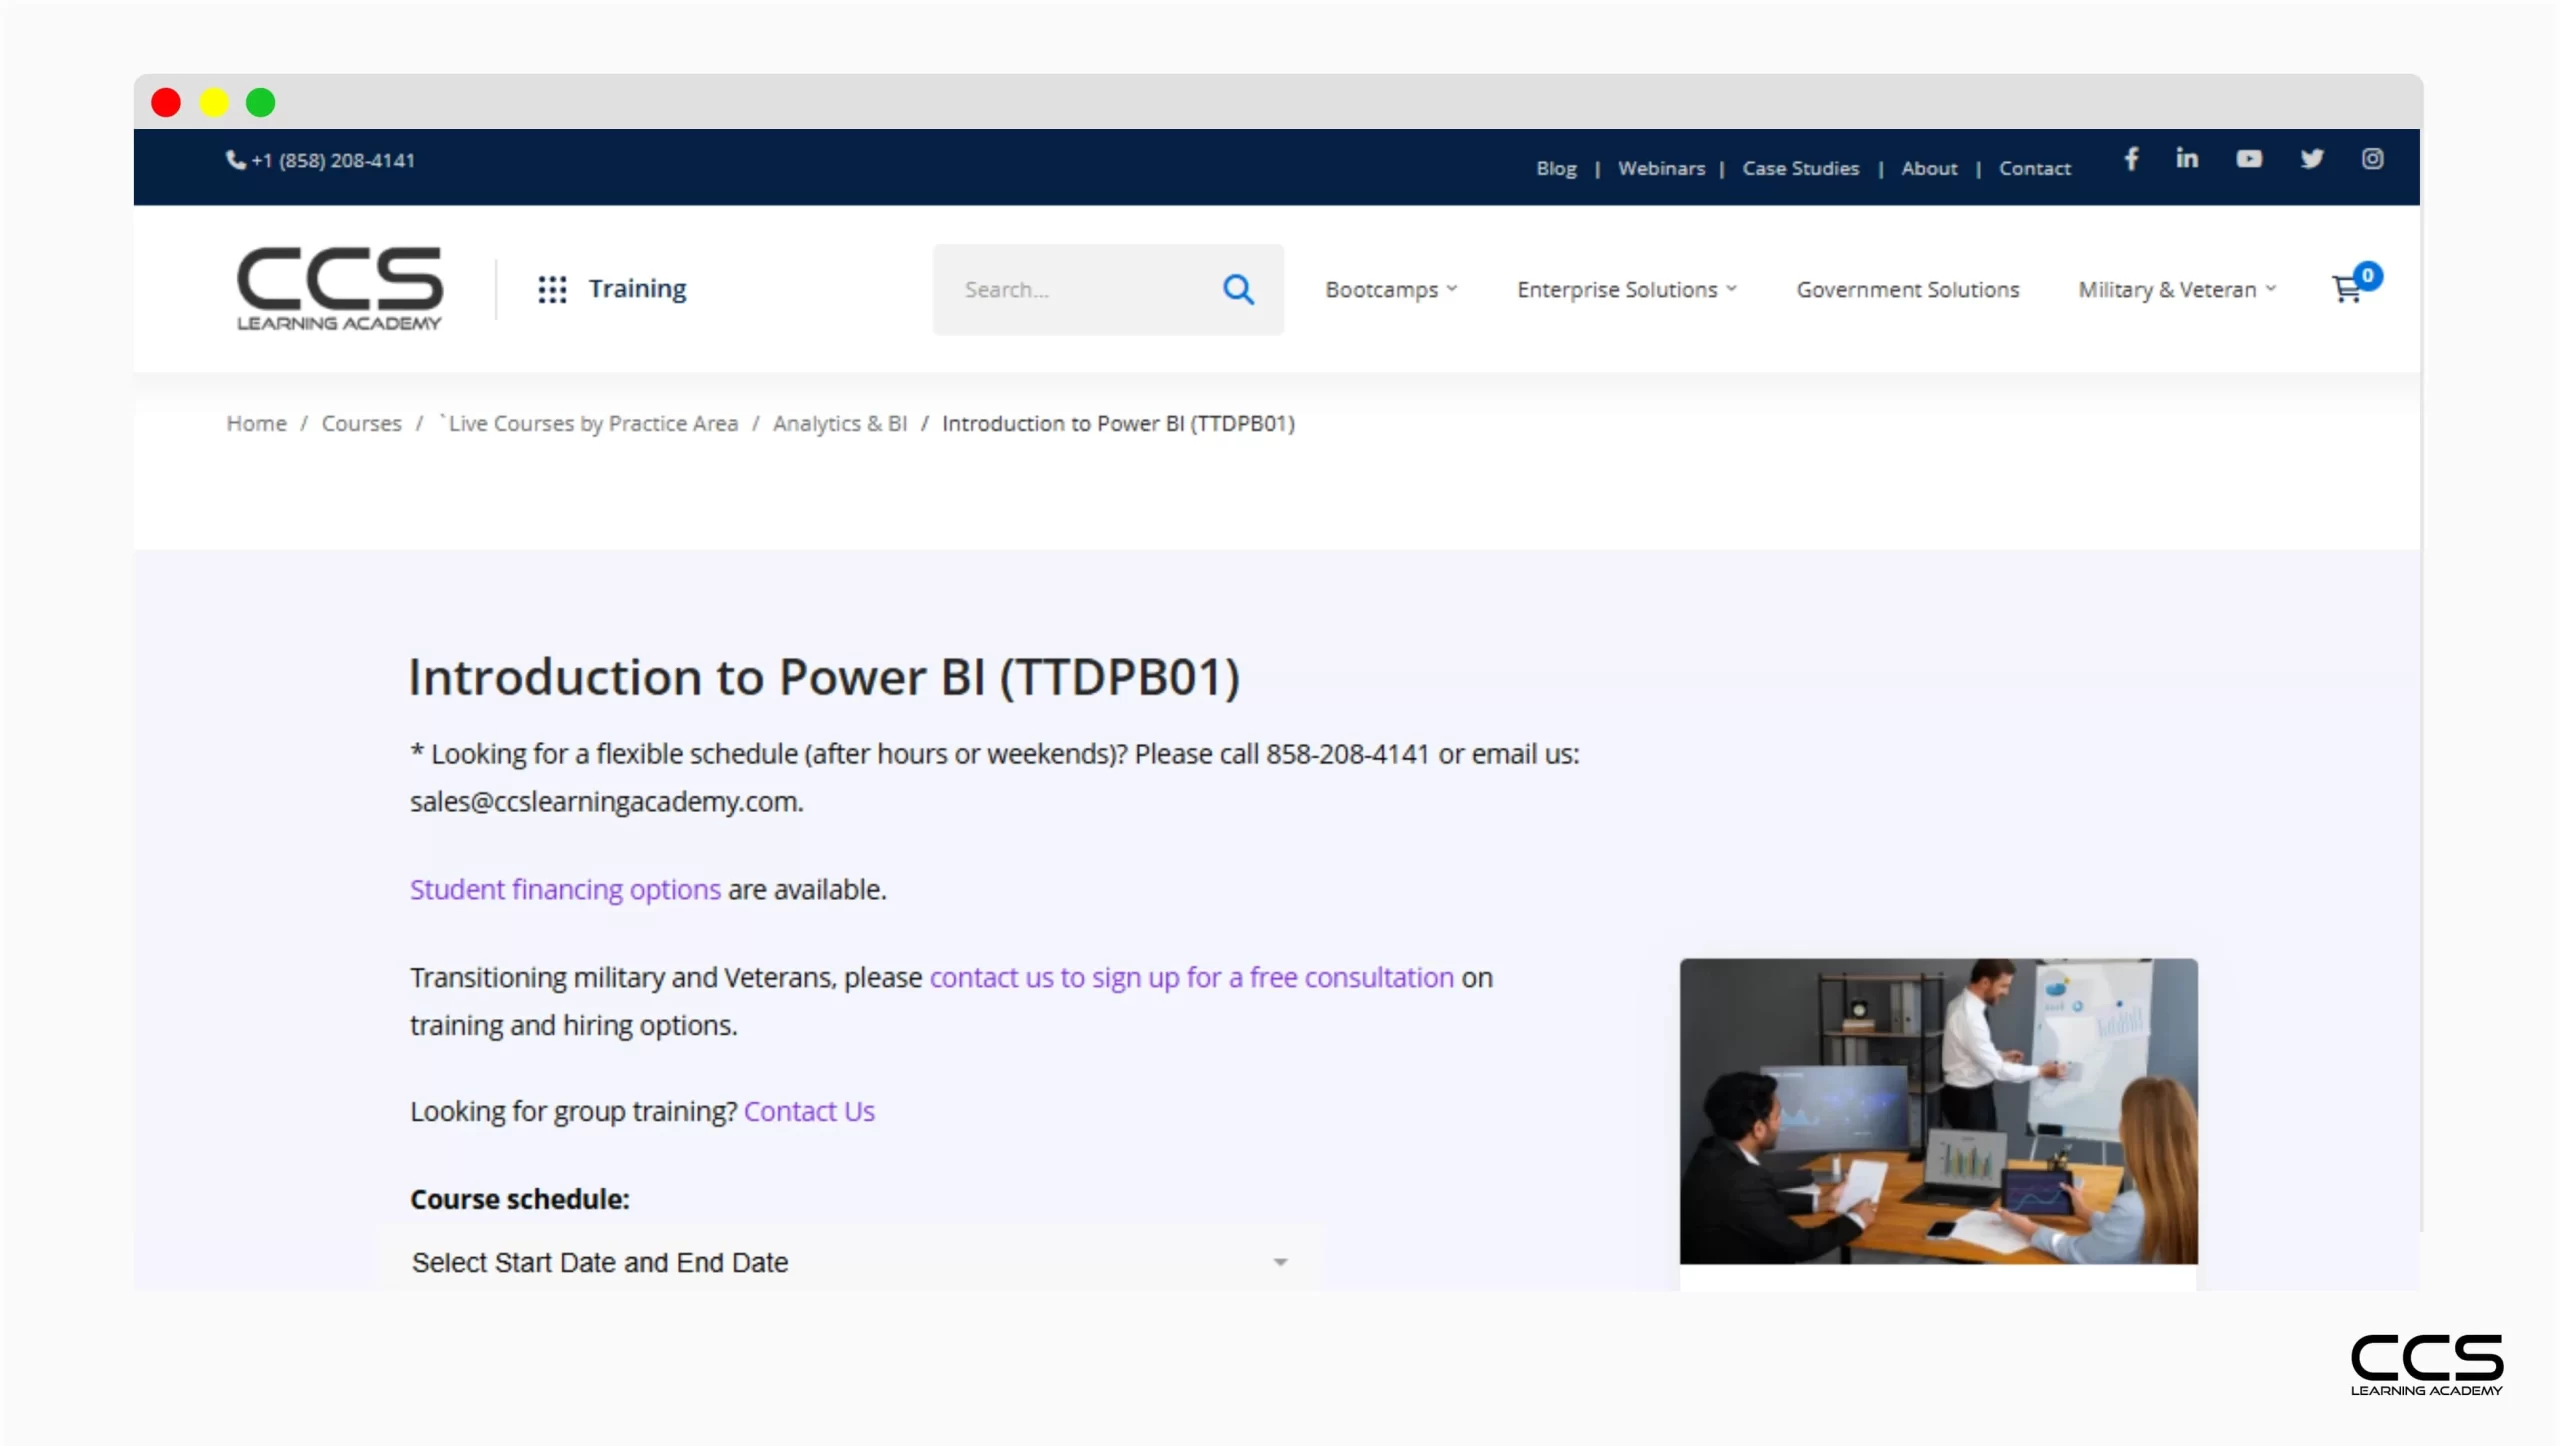Click the green maximize dot

coord(261,102)
